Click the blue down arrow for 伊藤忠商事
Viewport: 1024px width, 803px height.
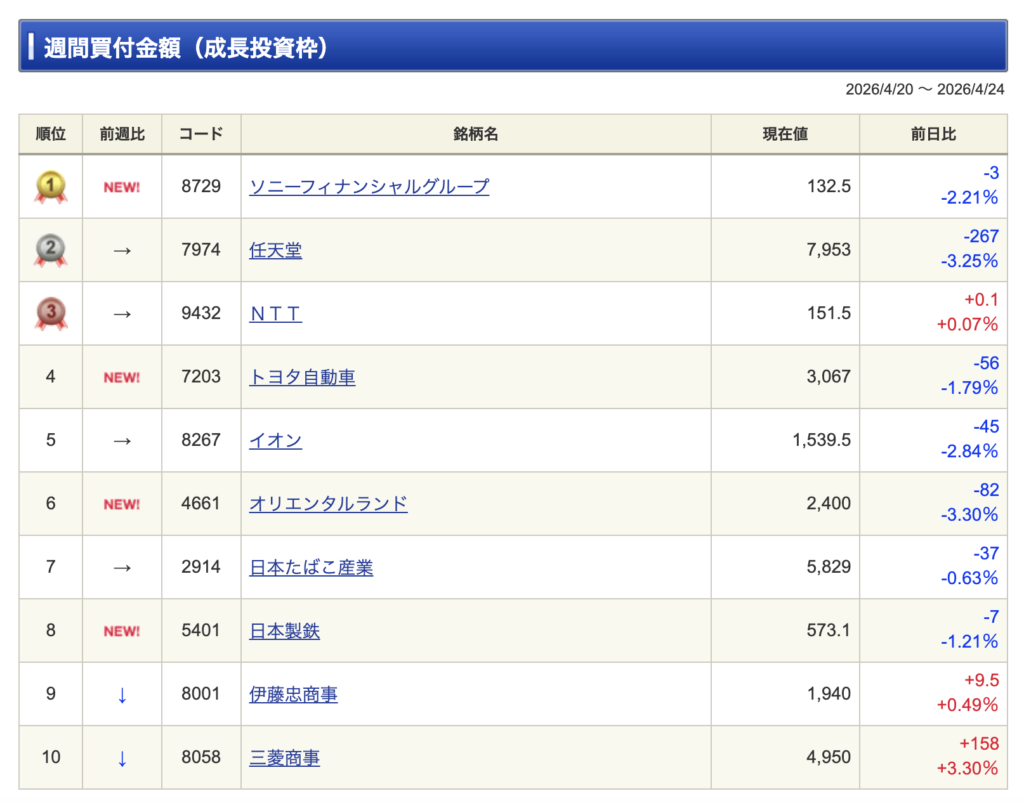pyautogui.click(x=122, y=695)
